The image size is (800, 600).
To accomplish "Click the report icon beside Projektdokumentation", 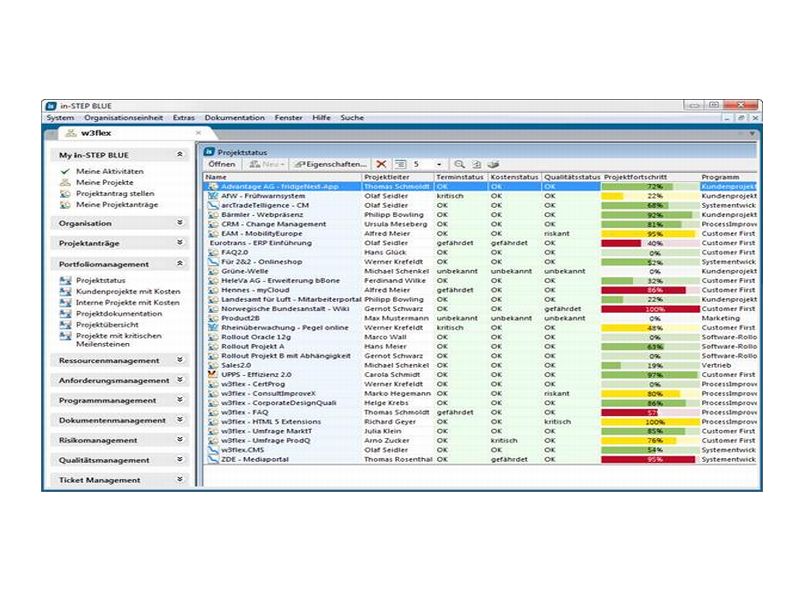I will (x=65, y=314).
